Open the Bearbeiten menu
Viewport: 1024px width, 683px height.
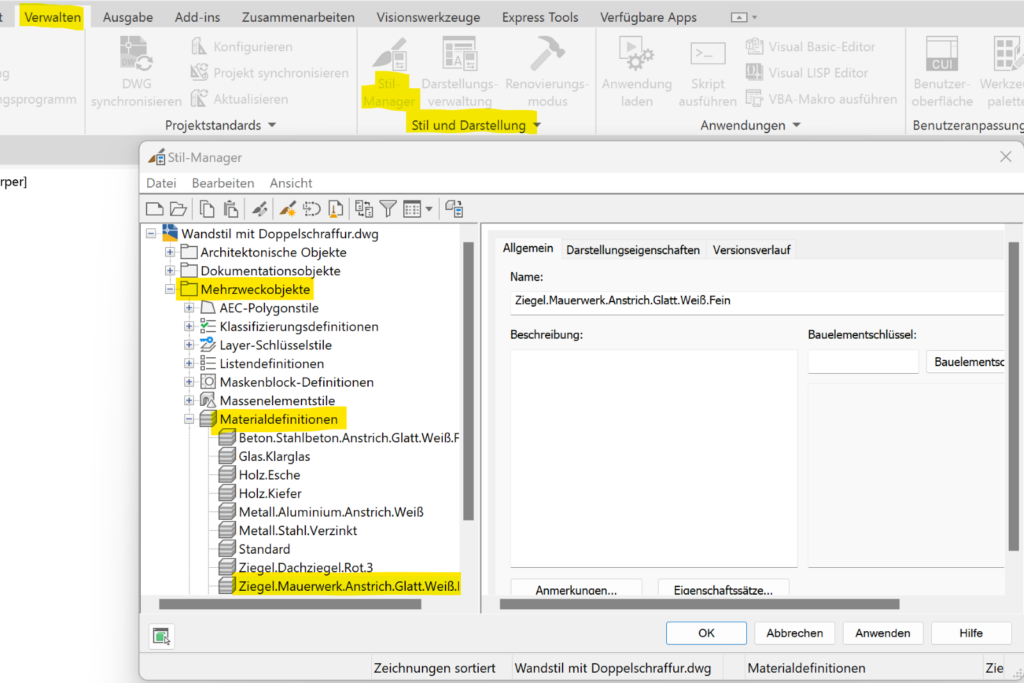click(223, 183)
